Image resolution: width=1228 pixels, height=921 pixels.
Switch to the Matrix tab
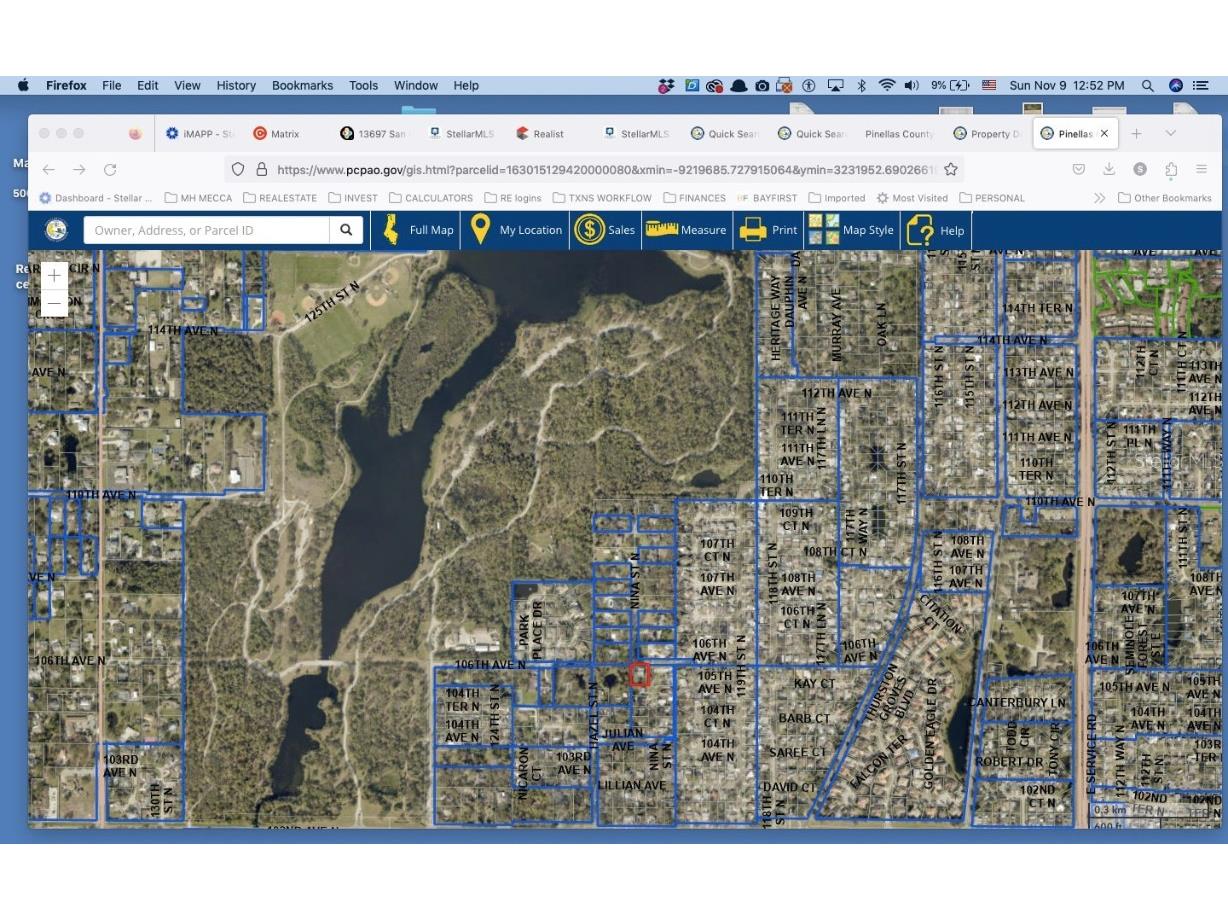[277, 134]
